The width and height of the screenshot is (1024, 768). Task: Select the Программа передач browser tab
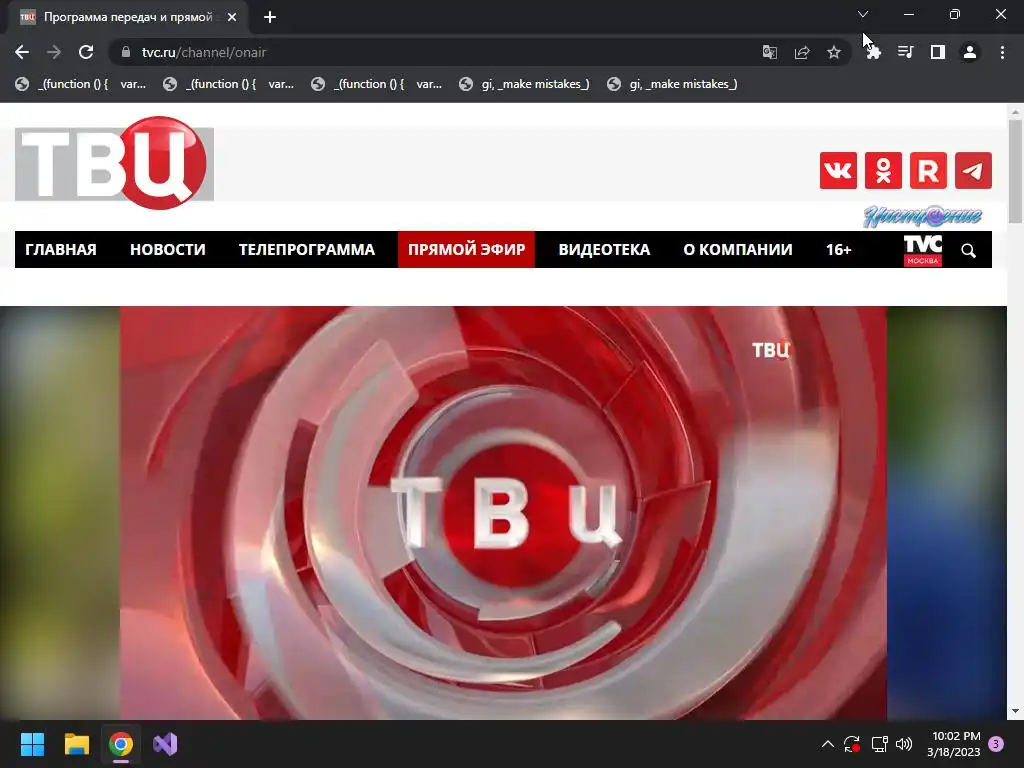click(x=128, y=17)
